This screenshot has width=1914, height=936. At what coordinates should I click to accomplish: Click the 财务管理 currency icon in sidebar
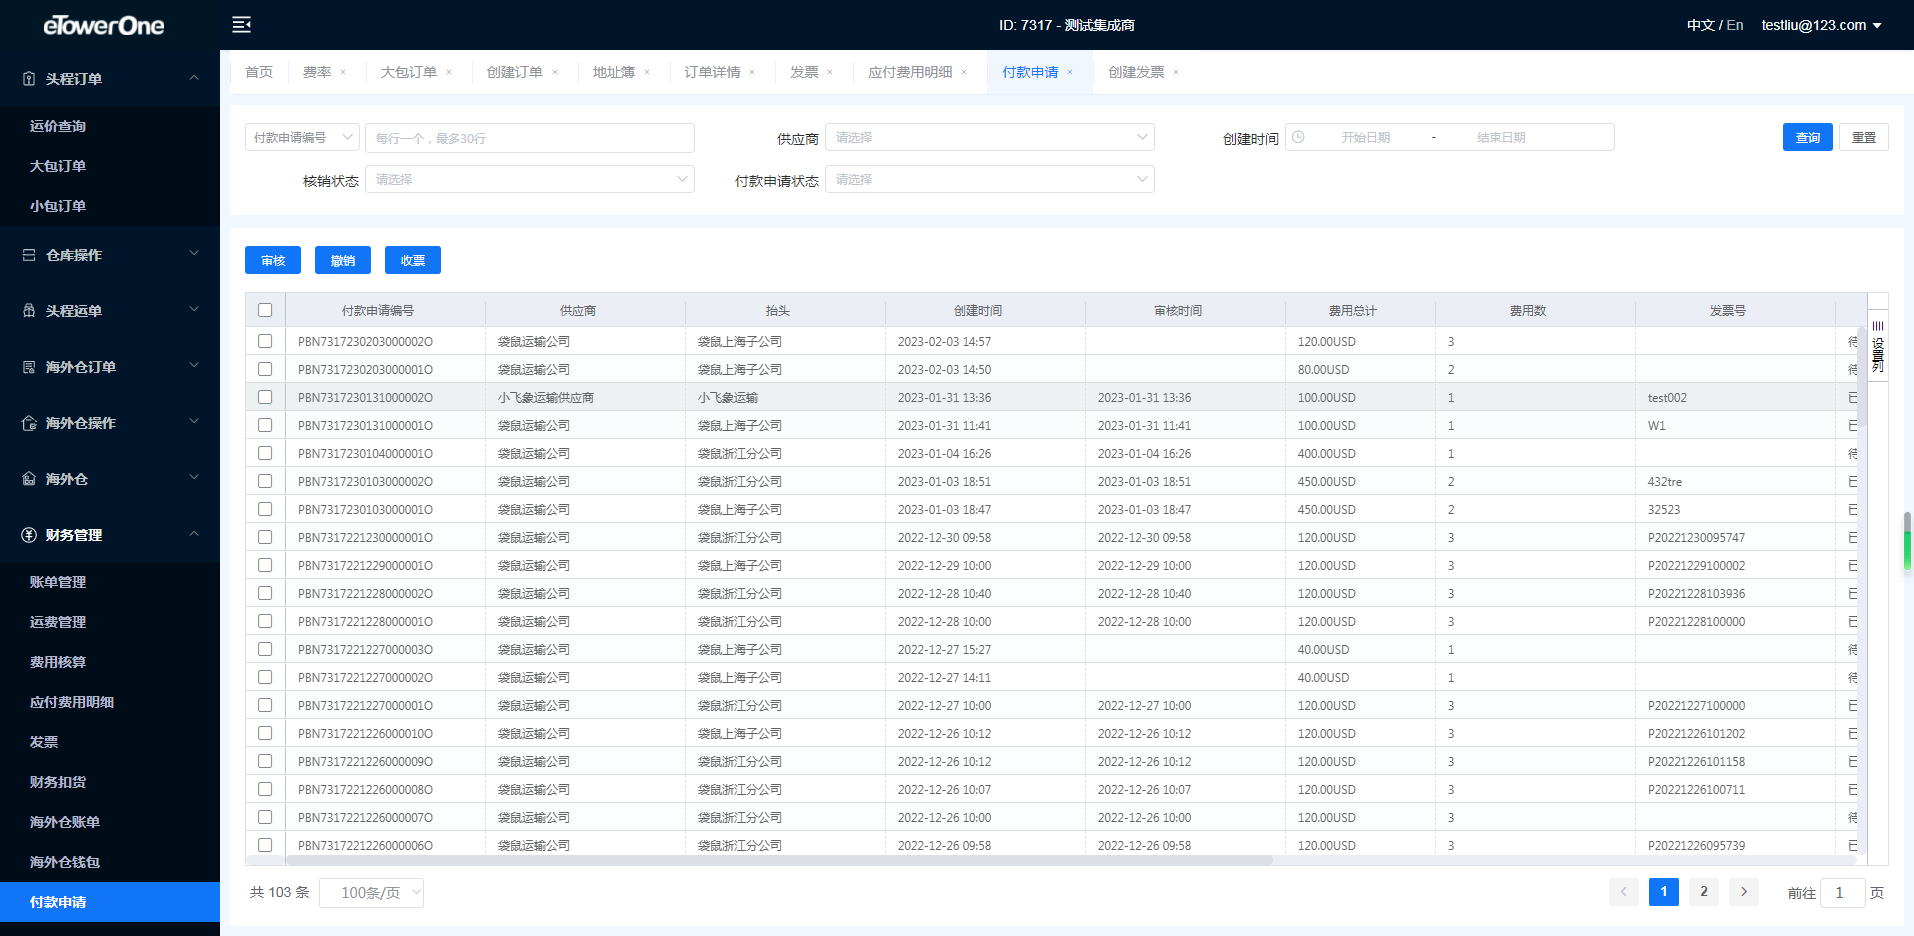(x=29, y=535)
